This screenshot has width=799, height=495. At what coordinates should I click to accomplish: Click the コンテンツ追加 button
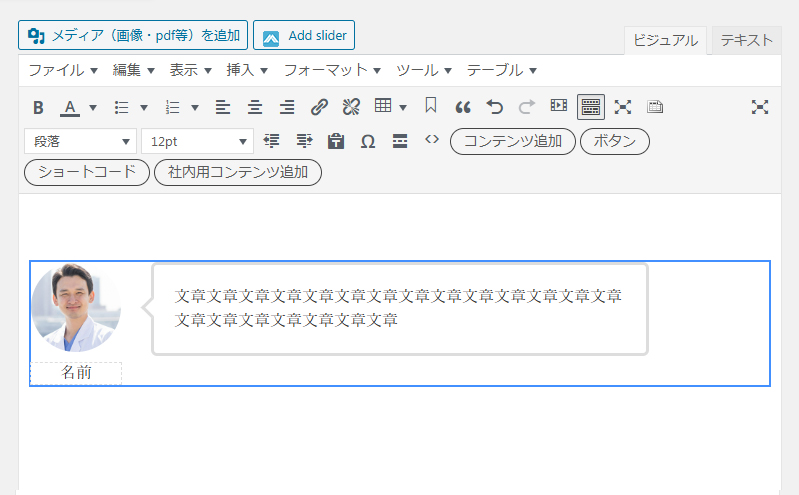(x=513, y=141)
